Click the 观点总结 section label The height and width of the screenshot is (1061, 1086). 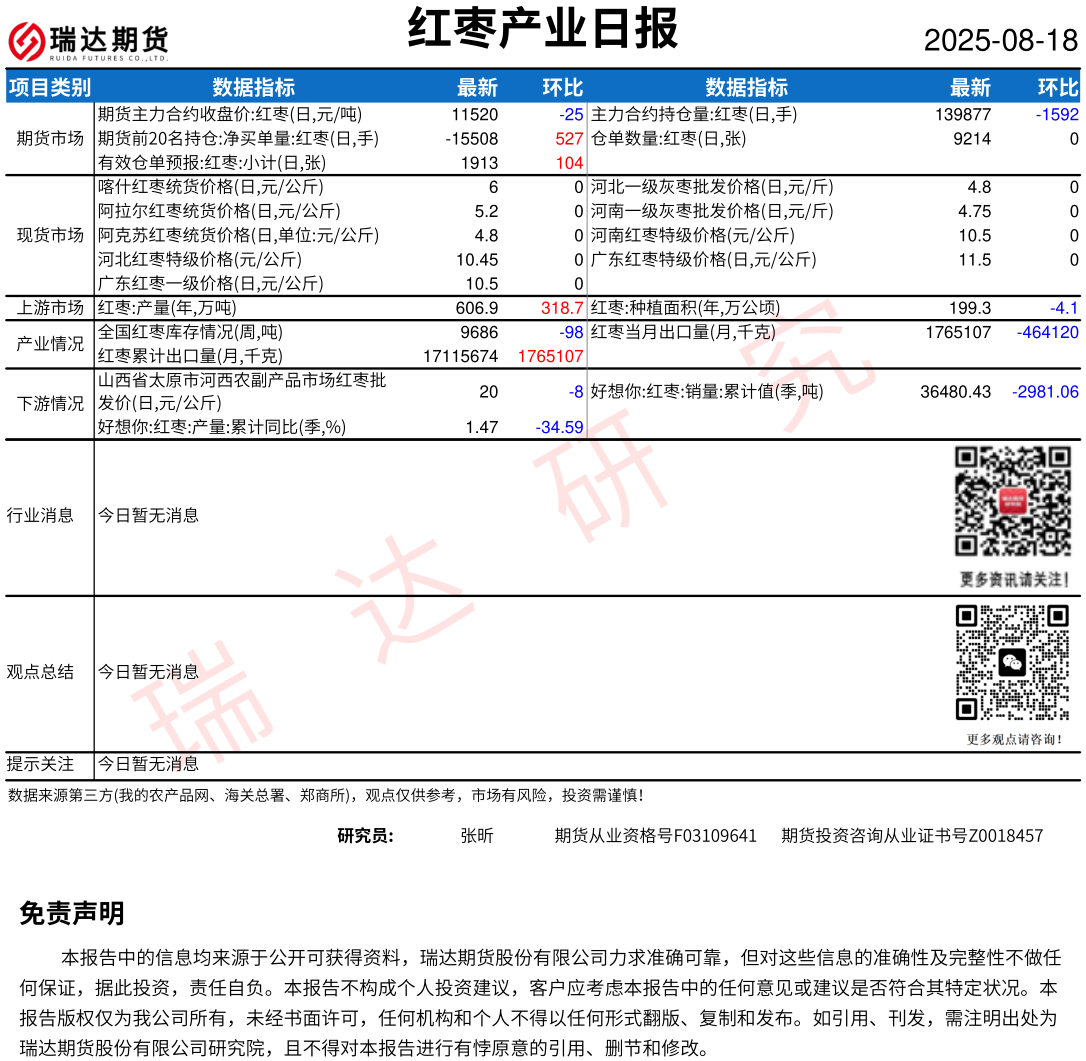[x=40, y=672]
